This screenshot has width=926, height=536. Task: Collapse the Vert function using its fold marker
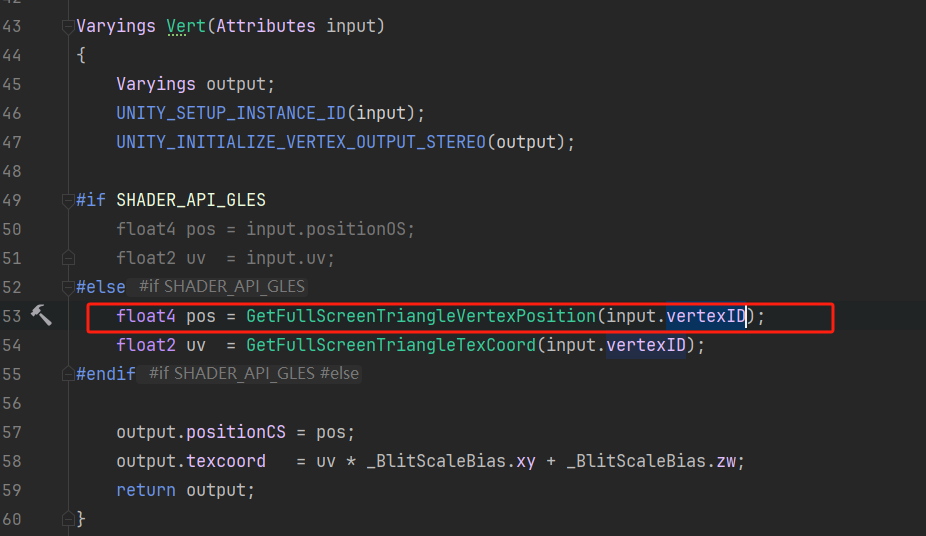(x=67, y=26)
